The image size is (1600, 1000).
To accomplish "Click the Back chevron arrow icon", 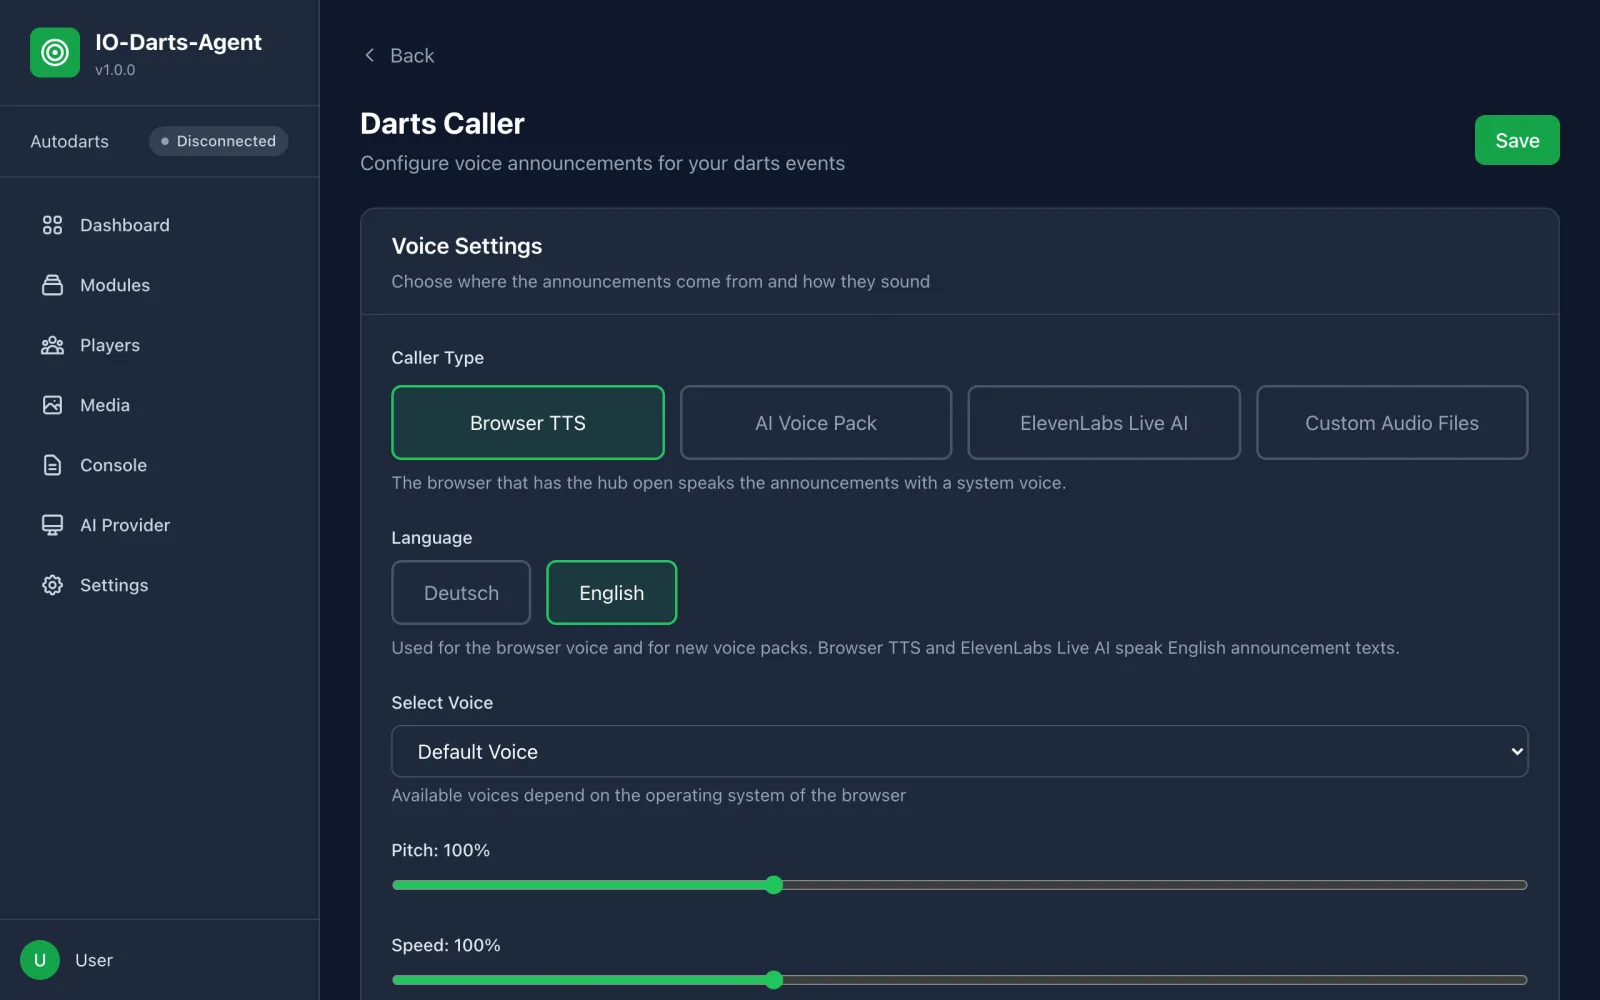I will 370,55.
